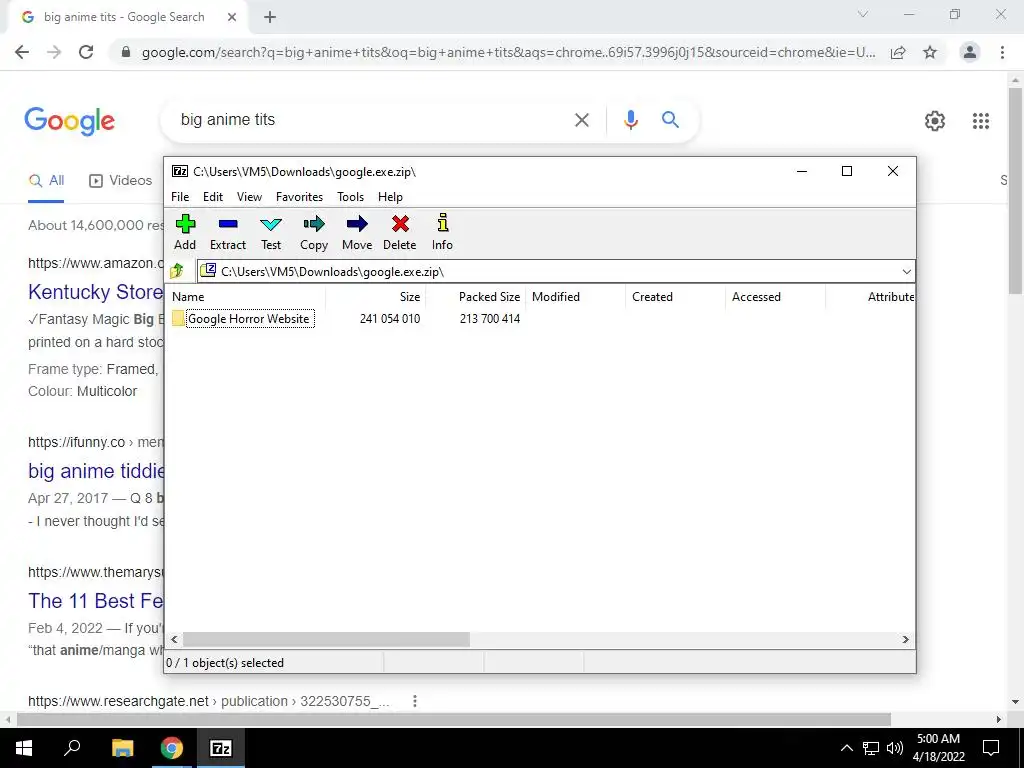Viewport: 1024px width, 768px height.
Task: Open the Google apps grid
Action: [x=981, y=121]
